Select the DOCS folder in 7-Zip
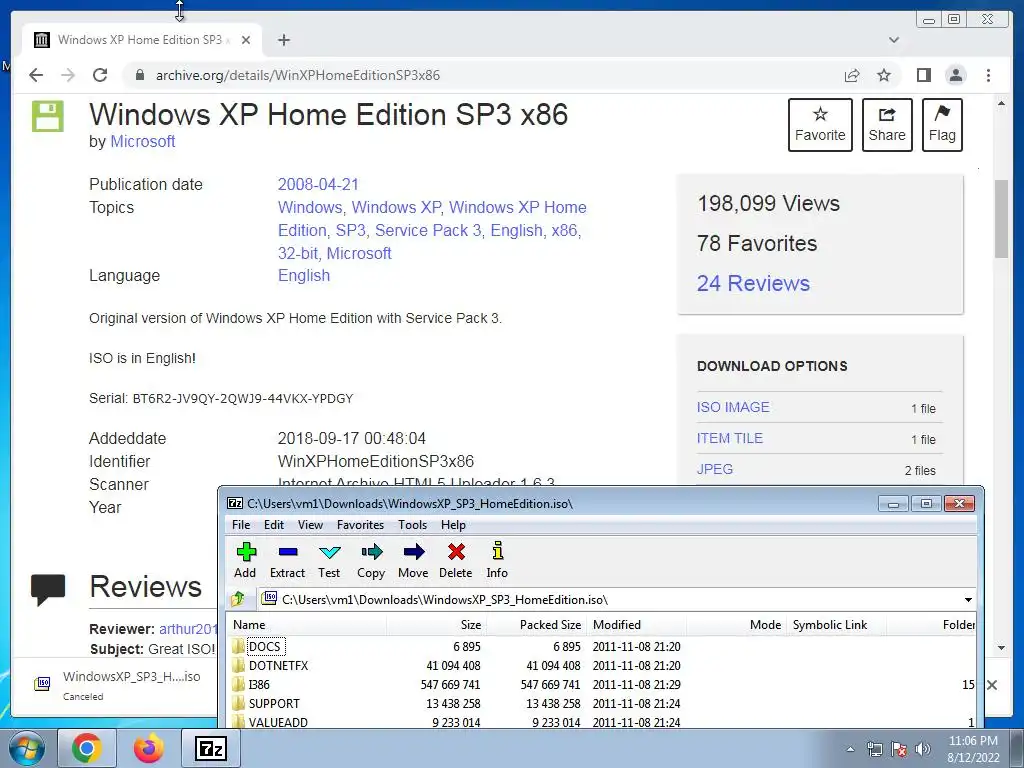This screenshot has height=768, width=1024. point(264,647)
